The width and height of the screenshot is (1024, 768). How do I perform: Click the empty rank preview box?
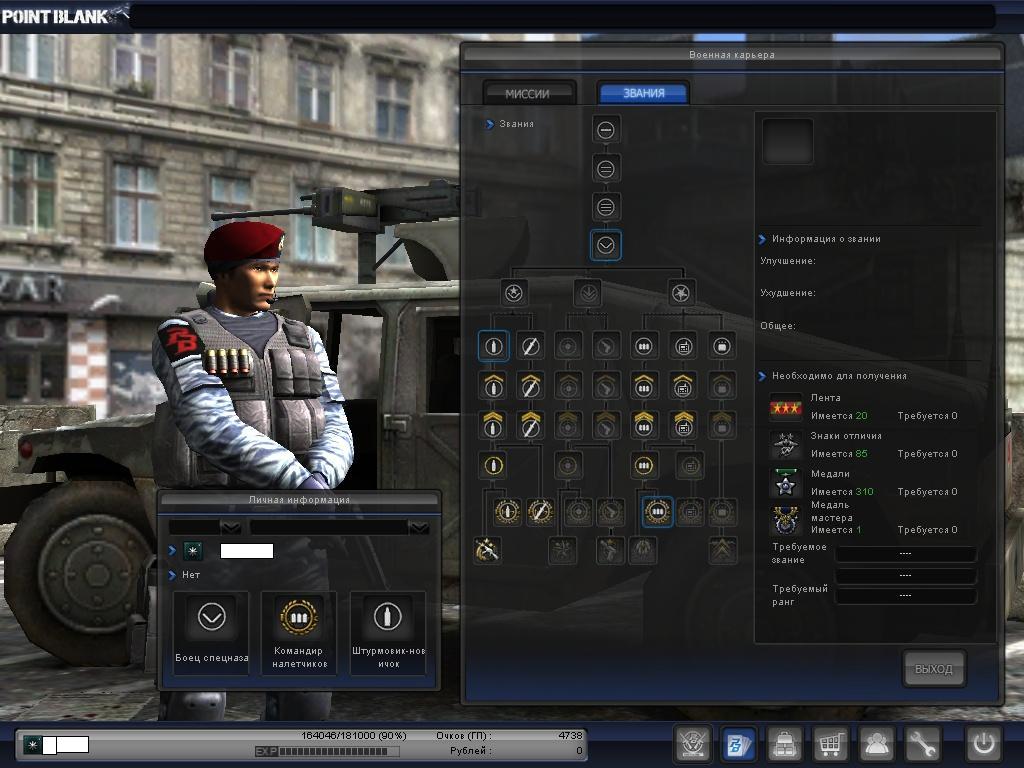[x=788, y=141]
